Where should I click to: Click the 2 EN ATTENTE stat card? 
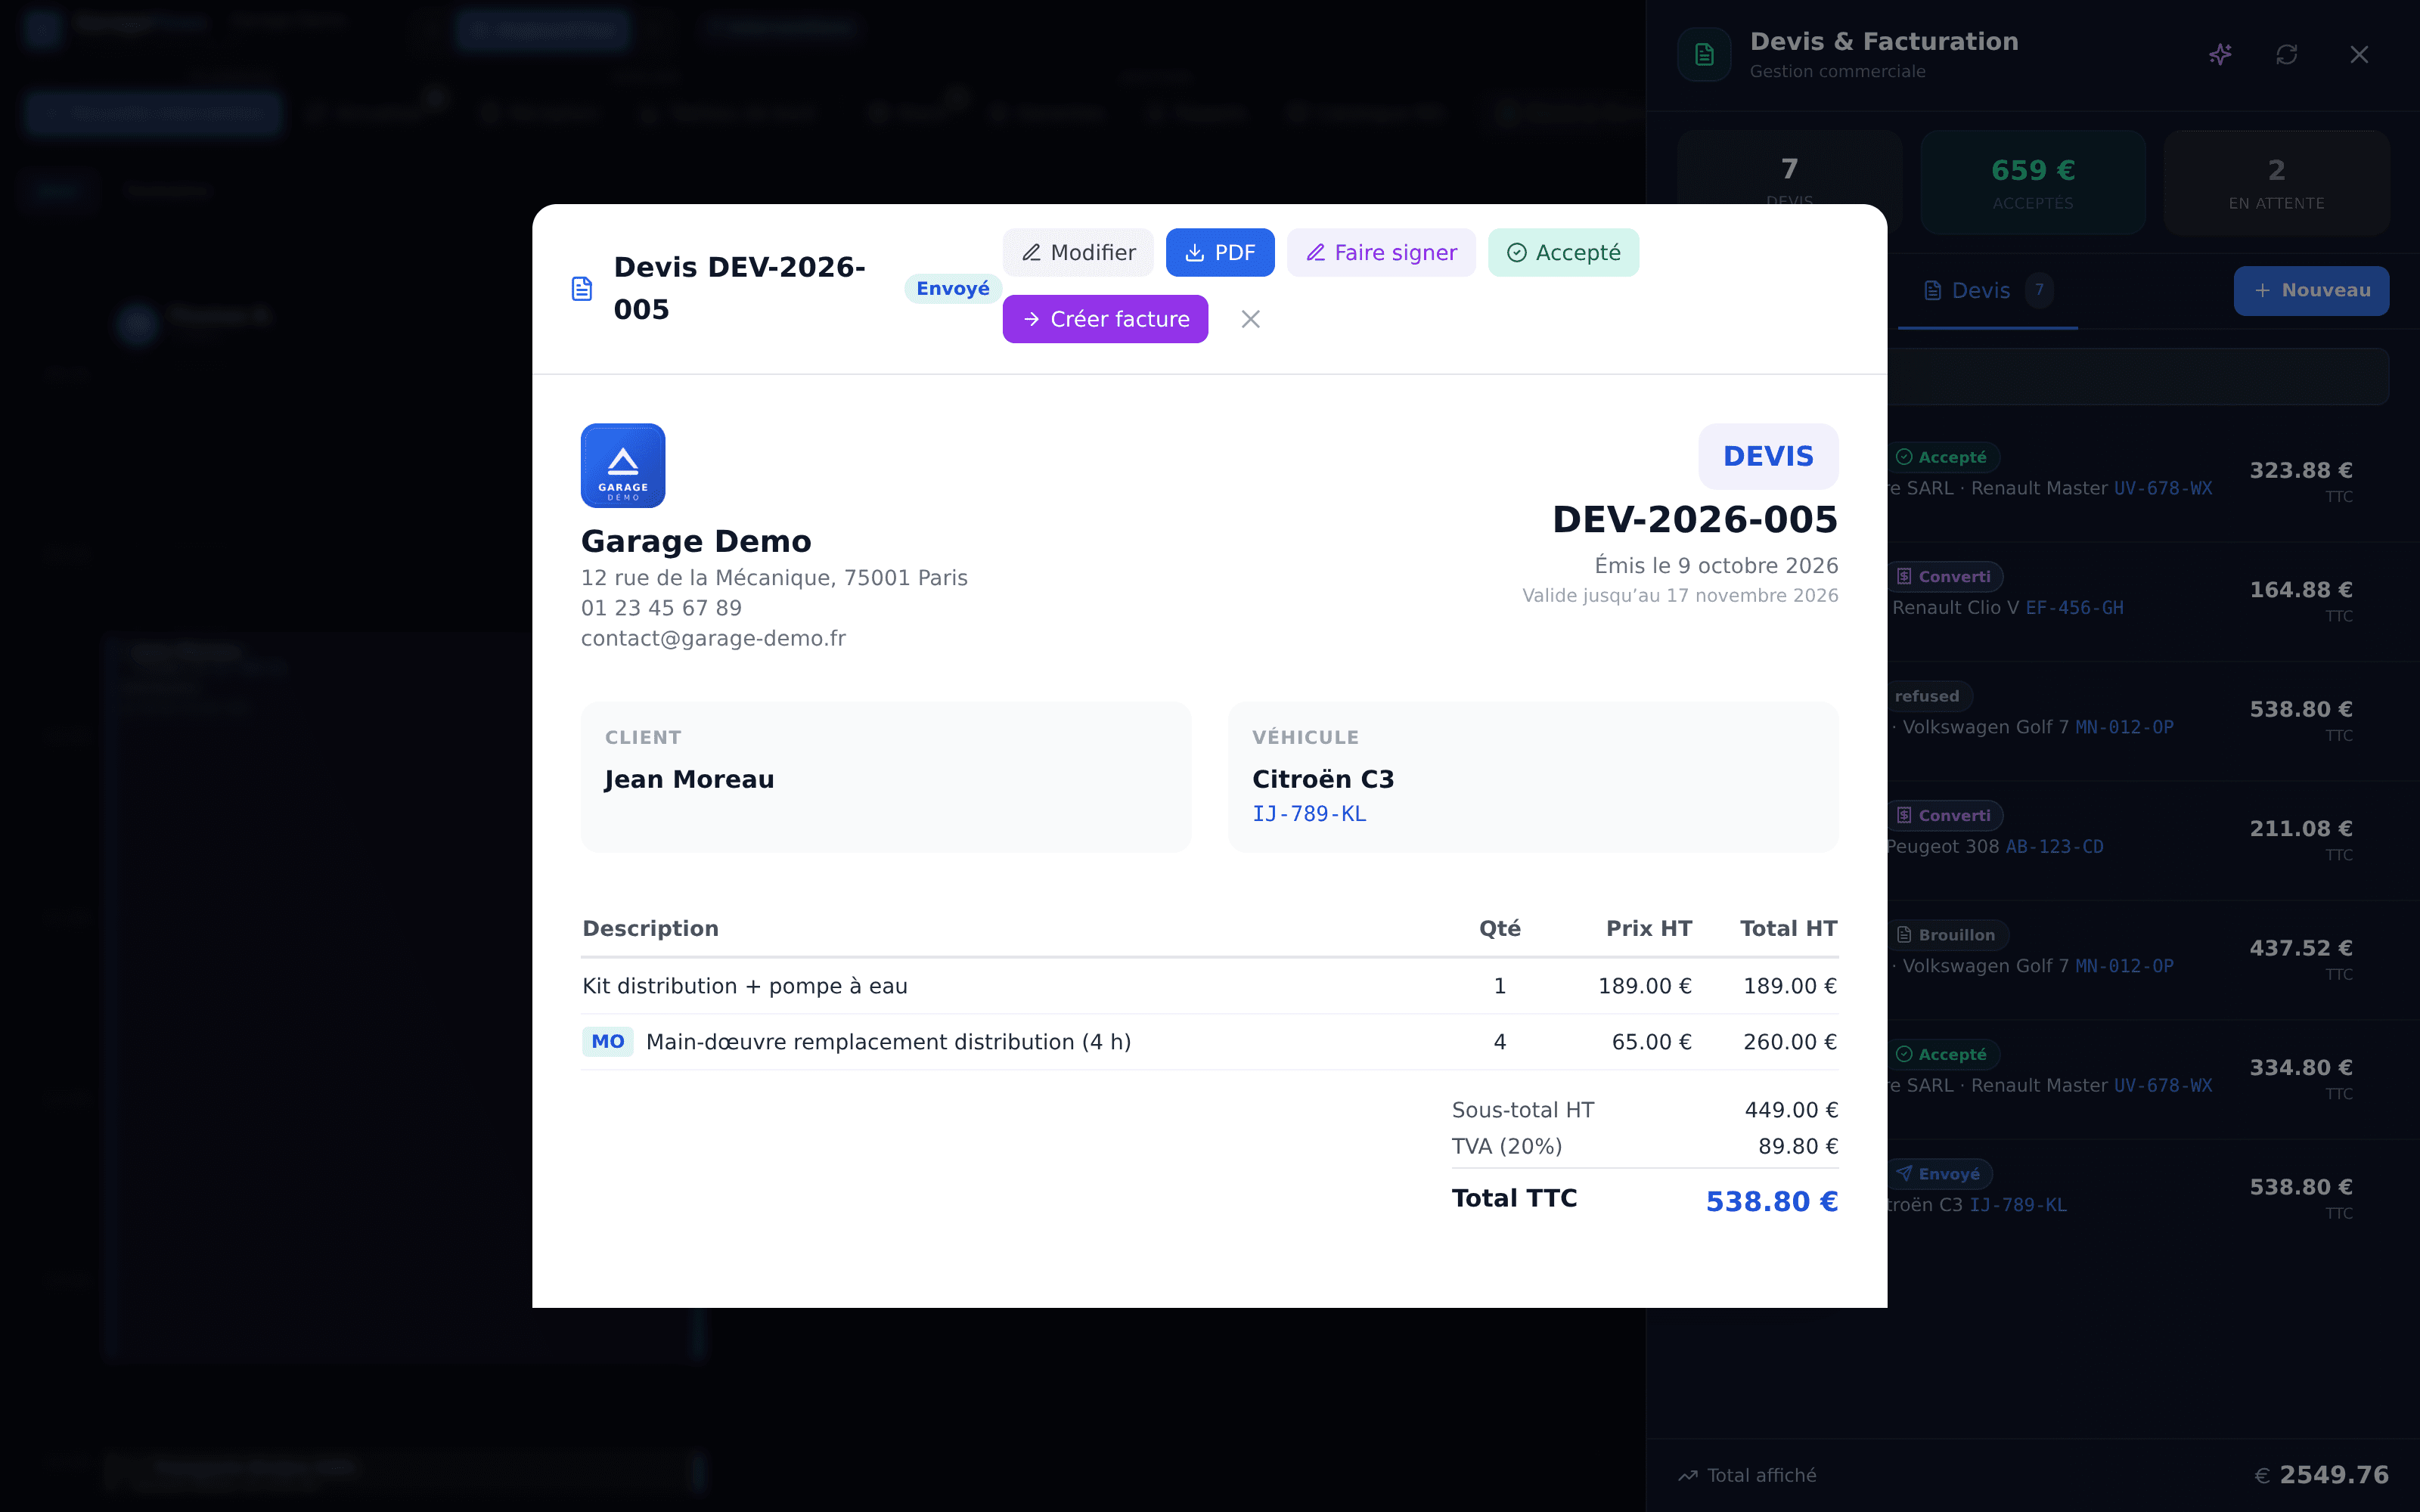click(2276, 182)
